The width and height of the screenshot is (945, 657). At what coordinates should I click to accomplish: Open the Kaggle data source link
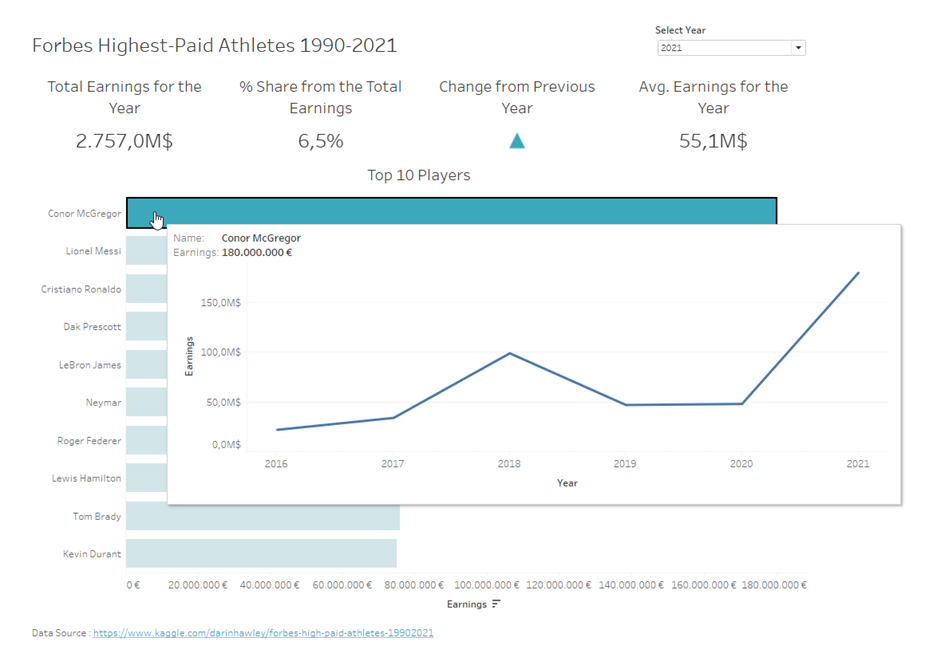pos(263,633)
